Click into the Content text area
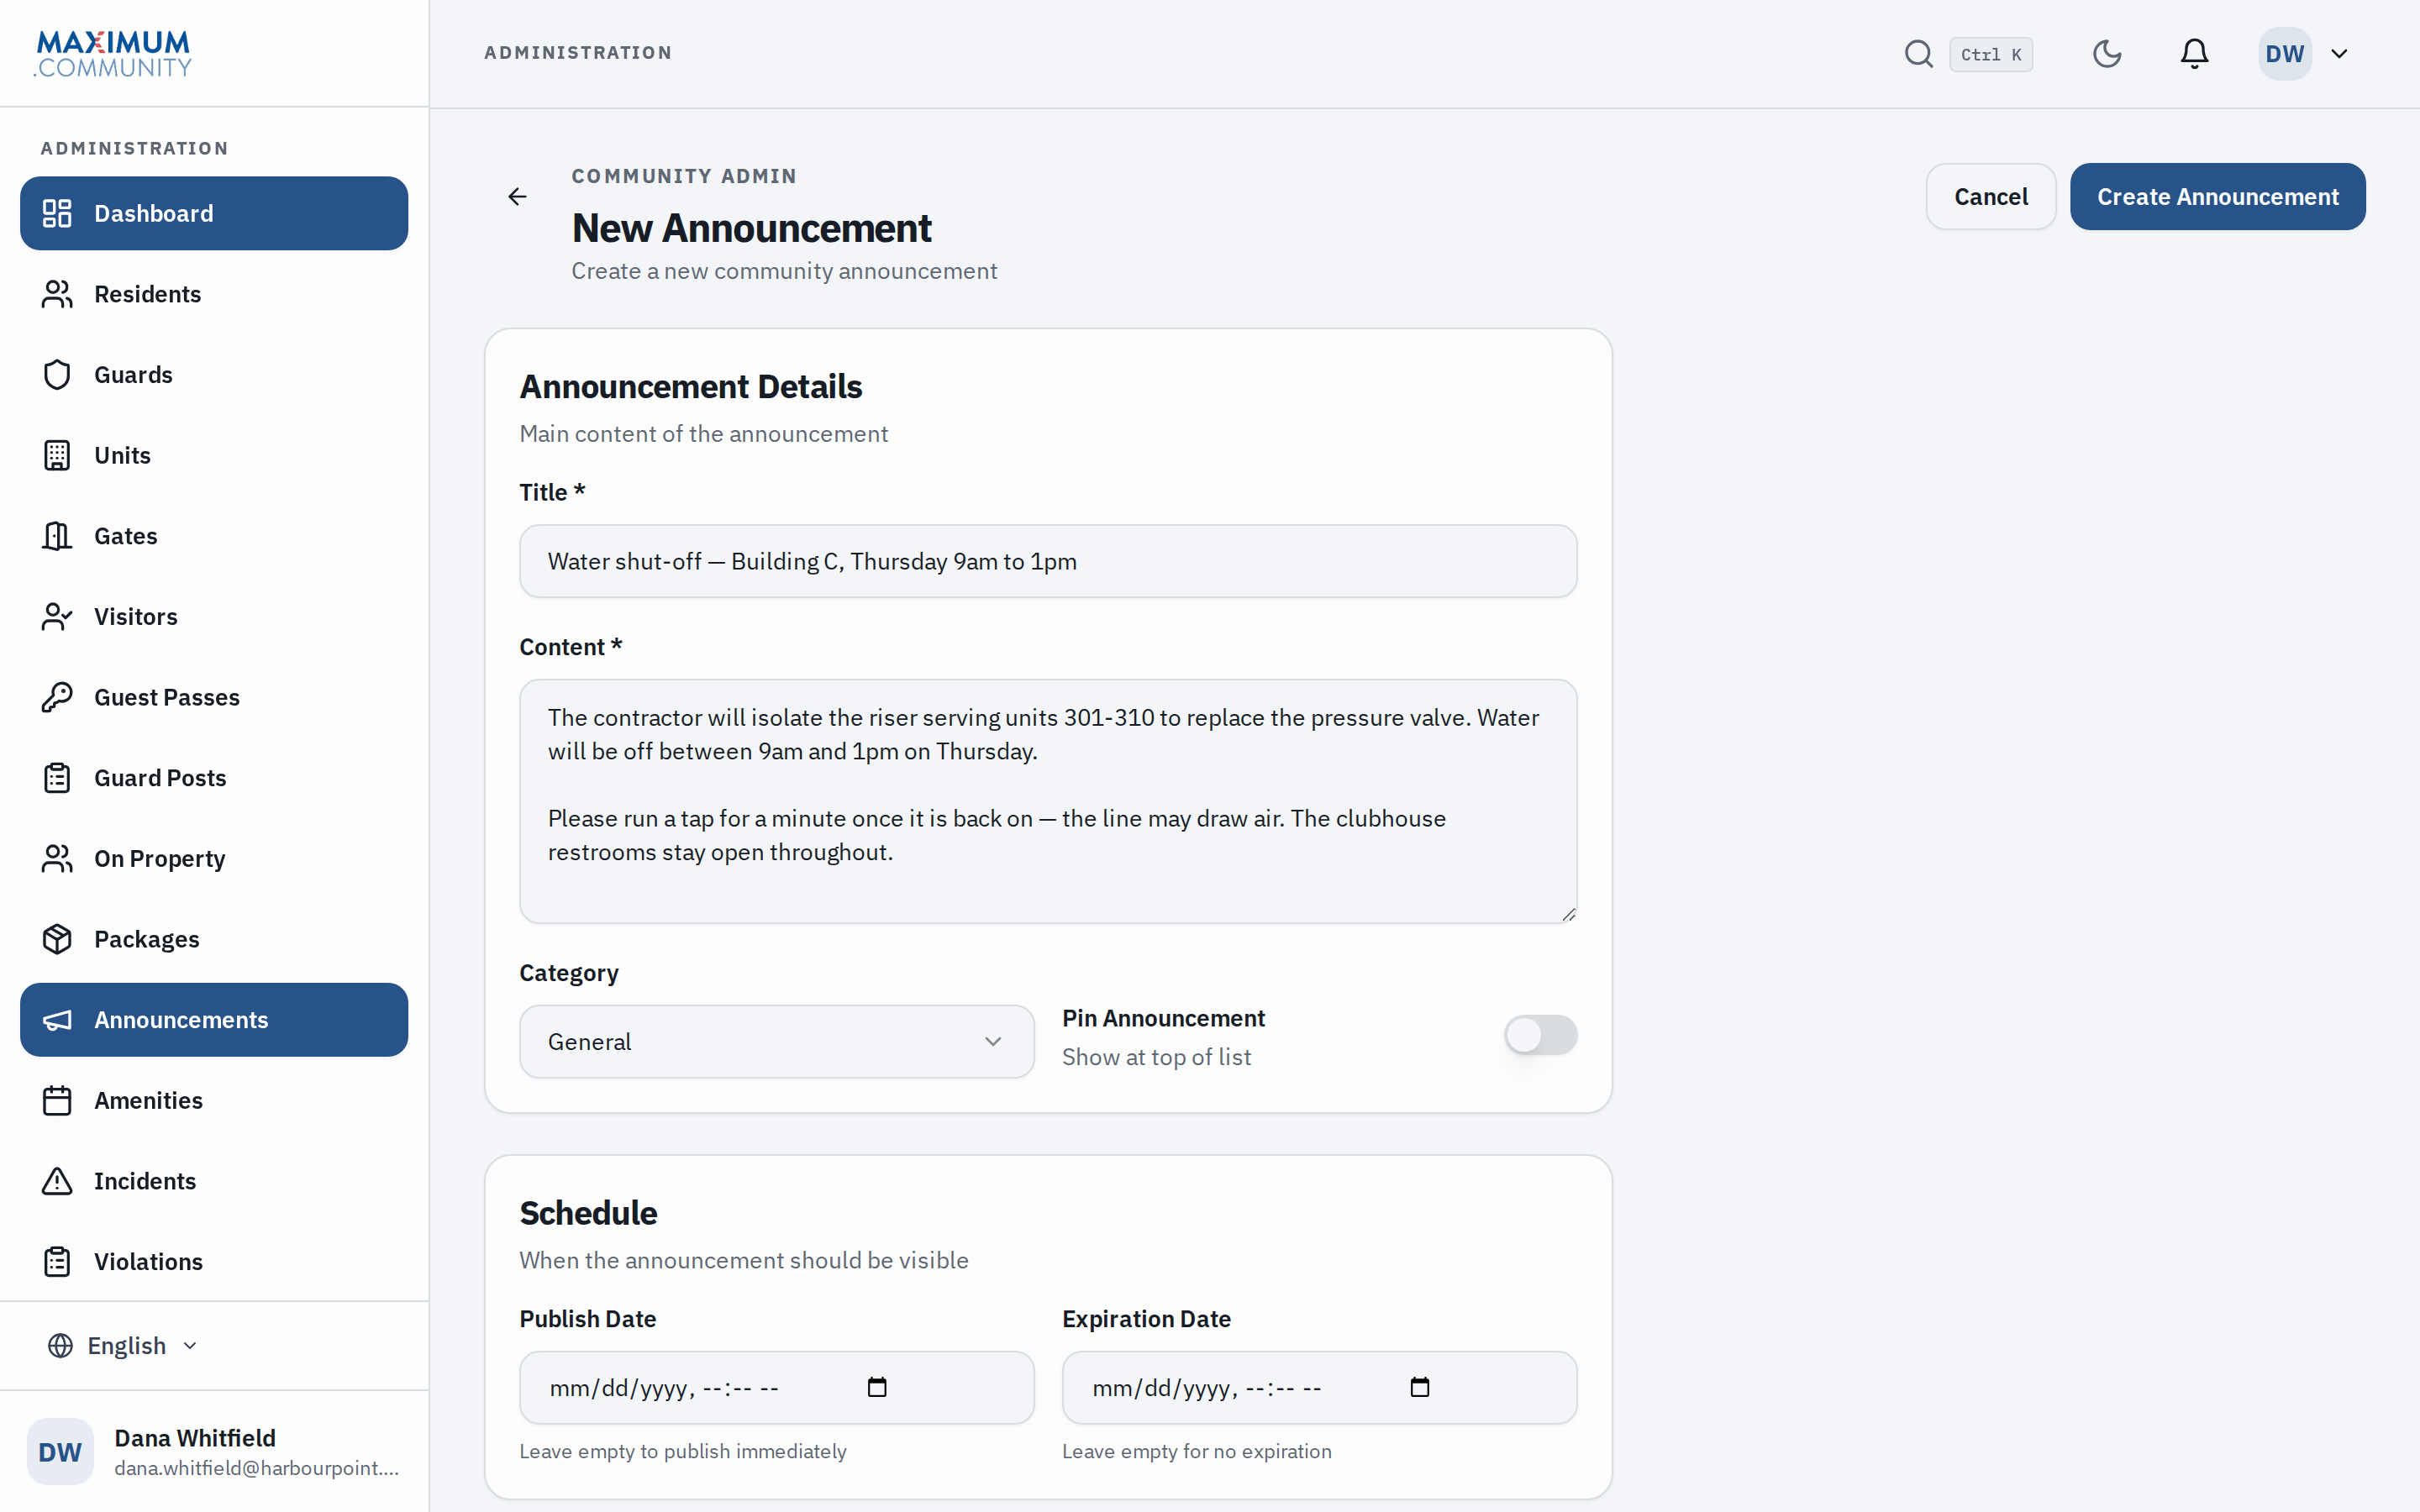Image resolution: width=2420 pixels, height=1512 pixels. (1048, 801)
